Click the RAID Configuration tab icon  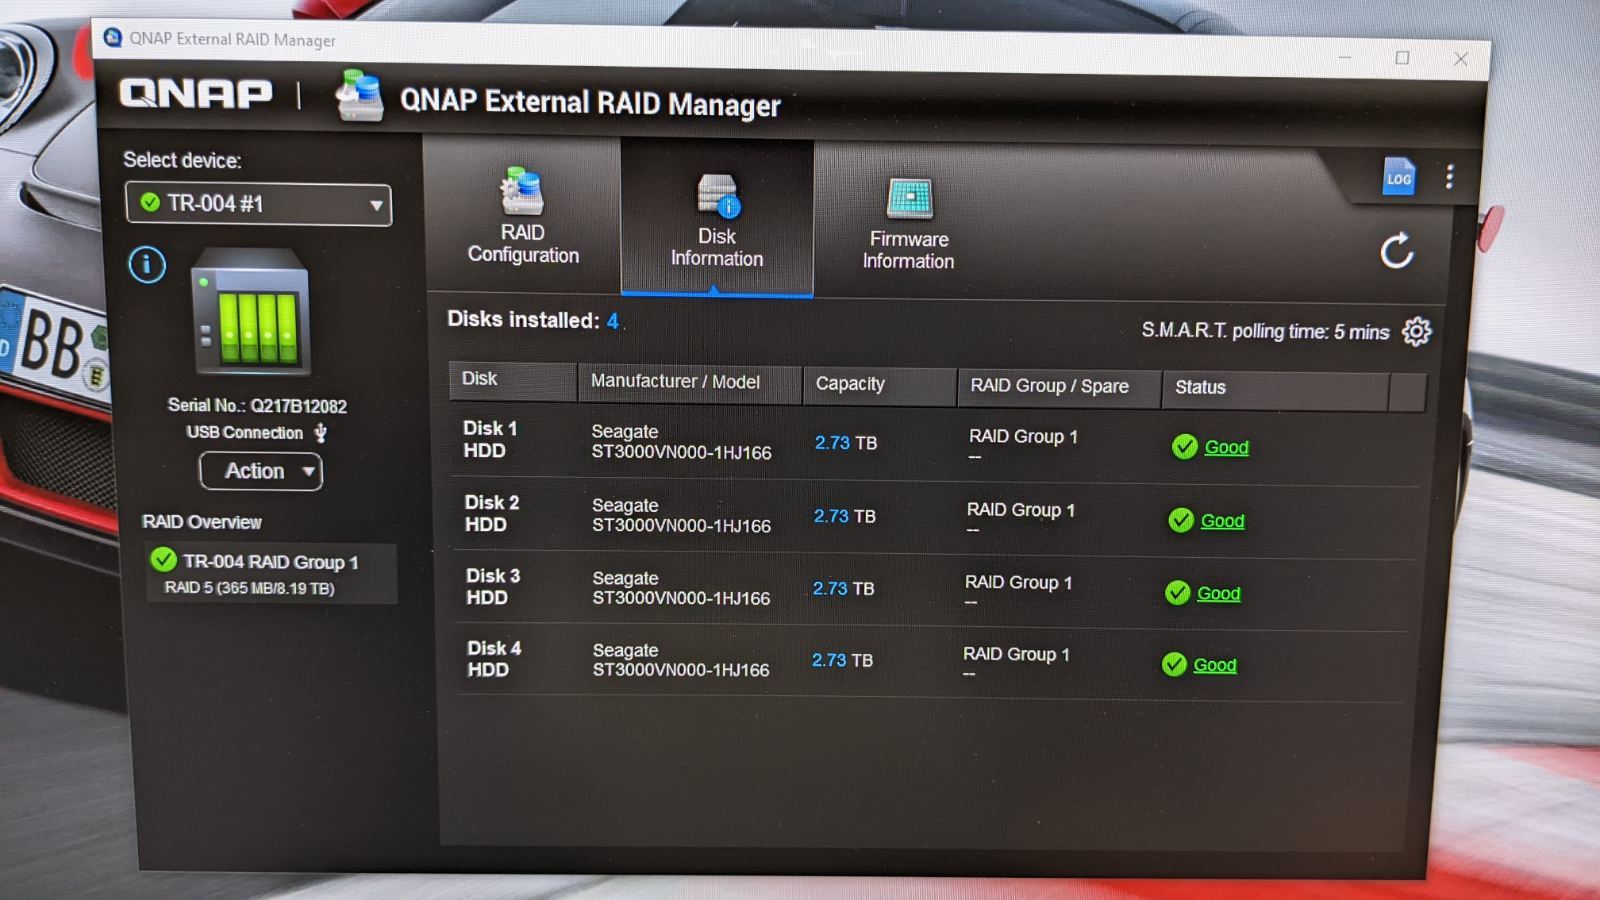522,191
